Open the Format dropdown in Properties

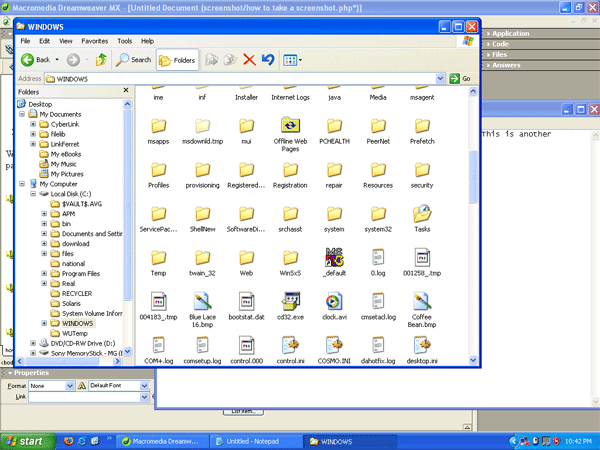70,386
